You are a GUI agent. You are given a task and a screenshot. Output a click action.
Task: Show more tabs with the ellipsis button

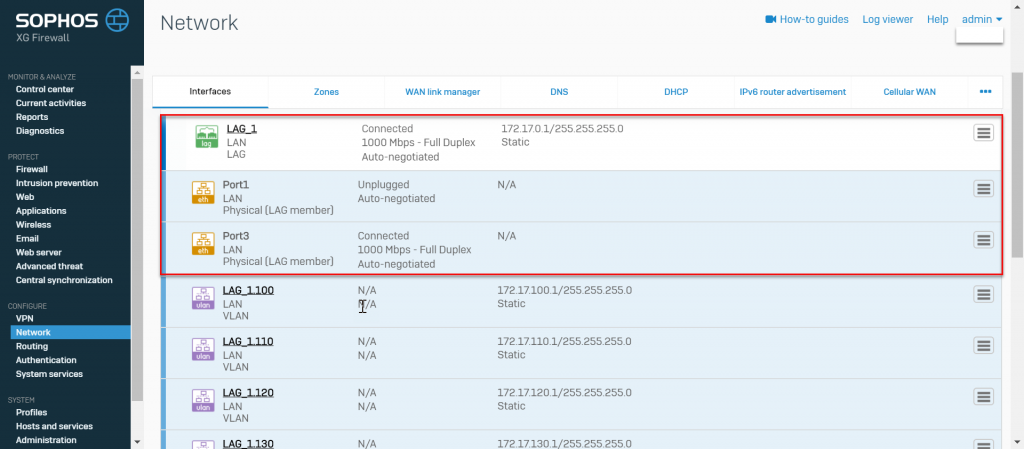click(985, 92)
